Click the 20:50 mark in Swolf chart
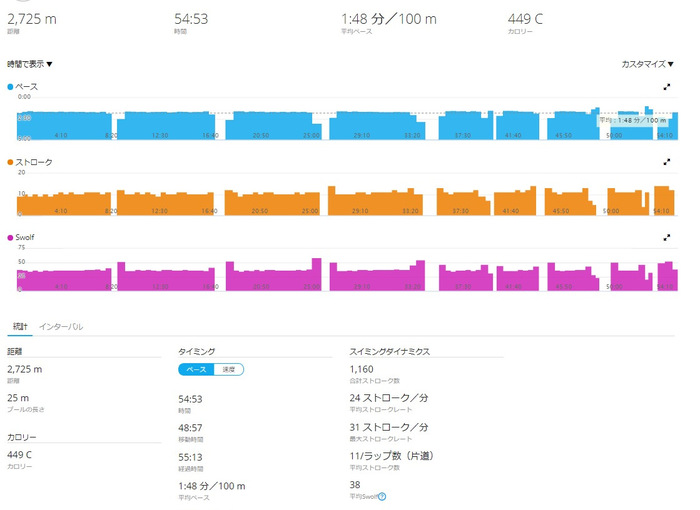The height and width of the screenshot is (510, 700). coord(261,286)
